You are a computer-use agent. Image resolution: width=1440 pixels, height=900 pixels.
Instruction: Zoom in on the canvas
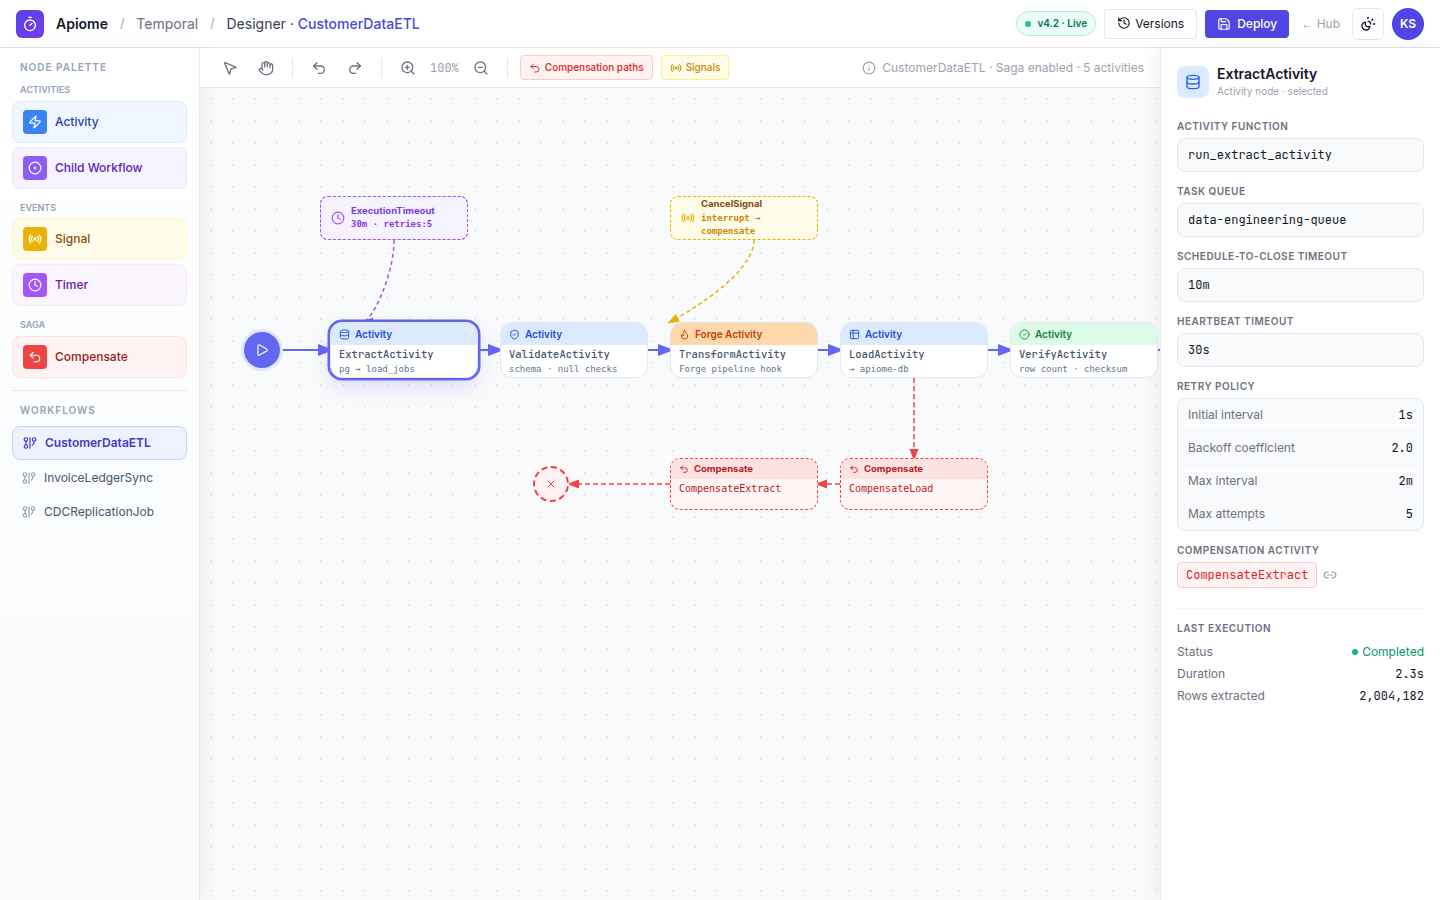[408, 68]
